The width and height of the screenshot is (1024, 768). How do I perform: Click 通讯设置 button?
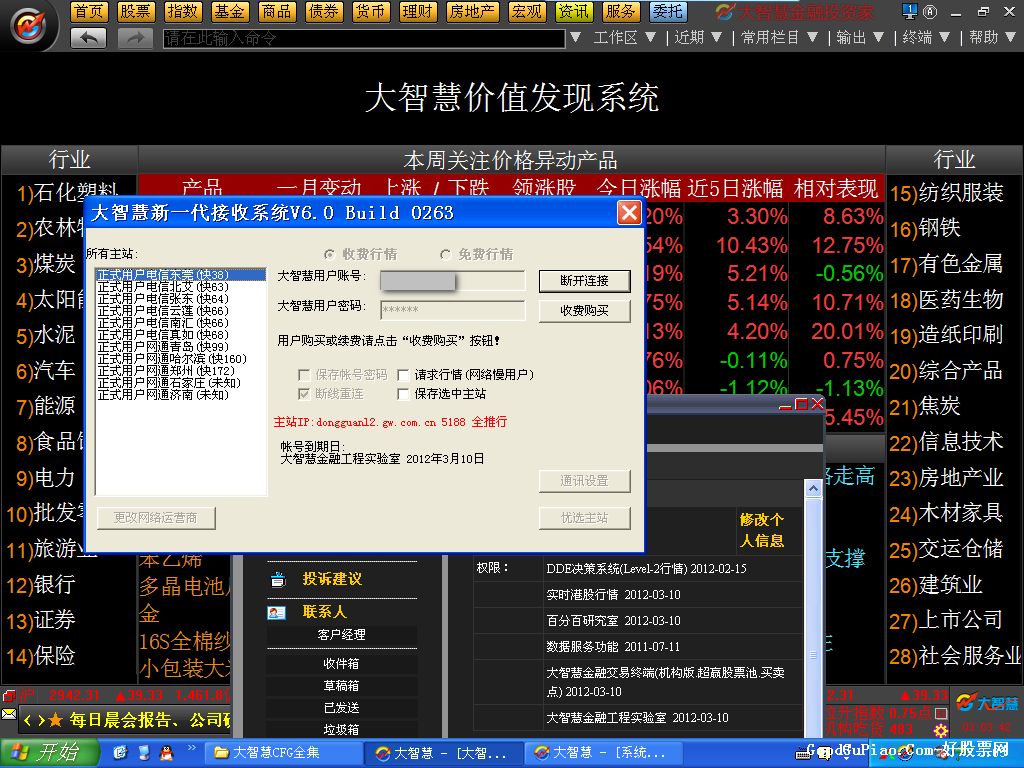point(584,481)
